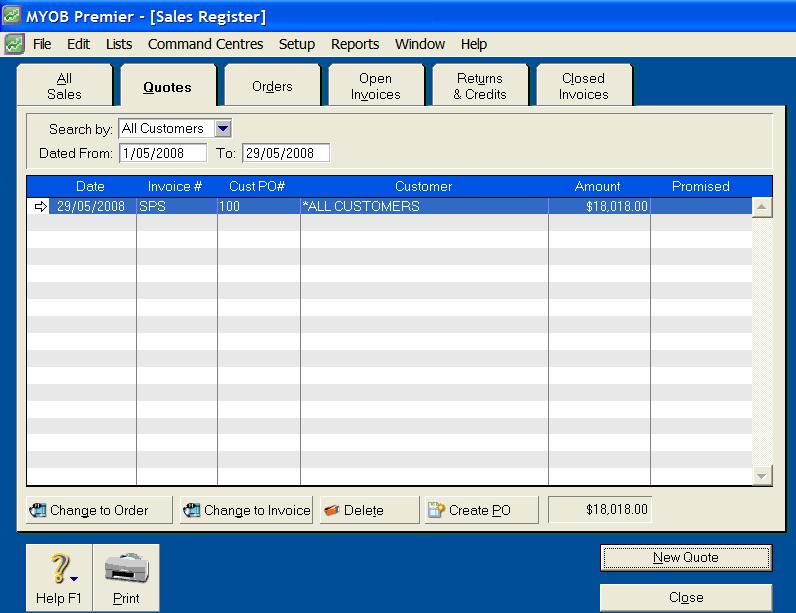Click the Amount column header
The height and width of the screenshot is (613, 796).
tap(598, 186)
